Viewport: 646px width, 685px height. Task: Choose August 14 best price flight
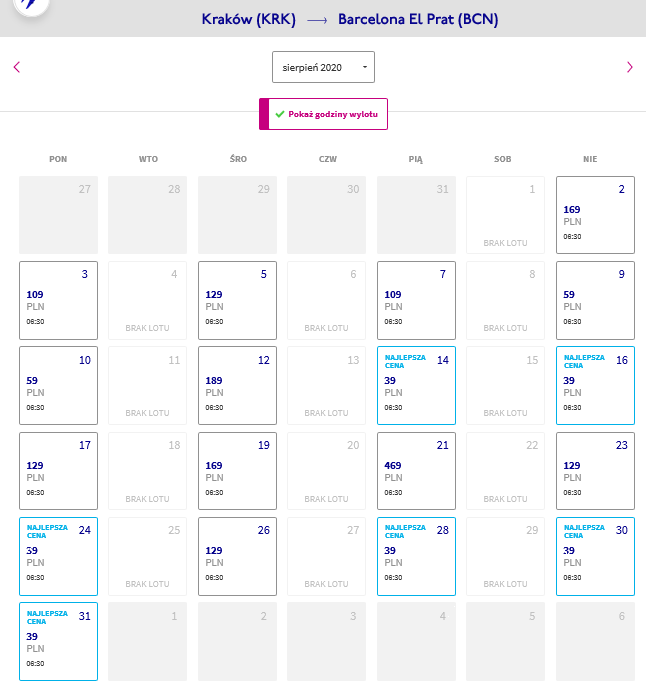416,385
